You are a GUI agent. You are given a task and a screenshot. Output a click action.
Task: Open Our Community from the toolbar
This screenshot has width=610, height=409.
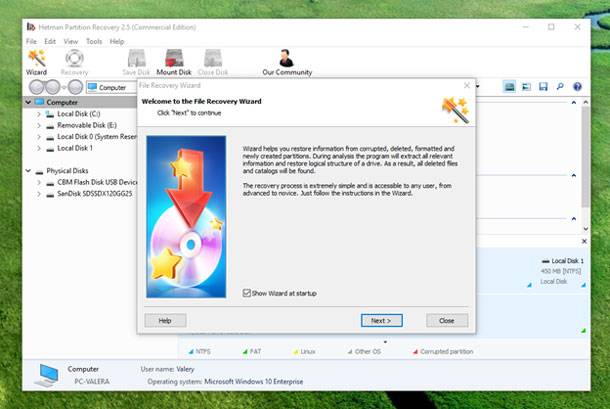click(x=287, y=62)
